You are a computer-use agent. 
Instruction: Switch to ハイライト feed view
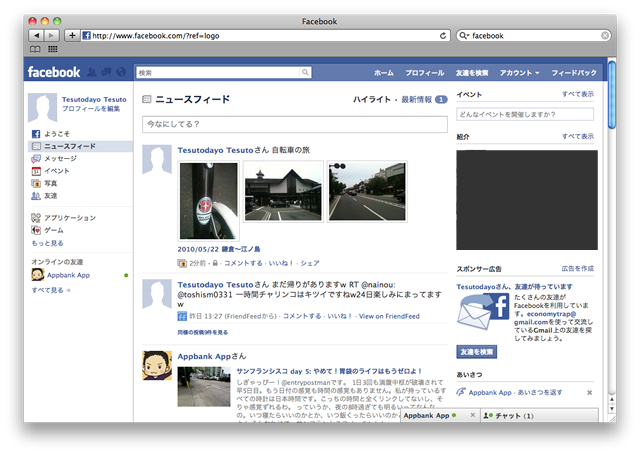pyautogui.click(x=372, y=99)
